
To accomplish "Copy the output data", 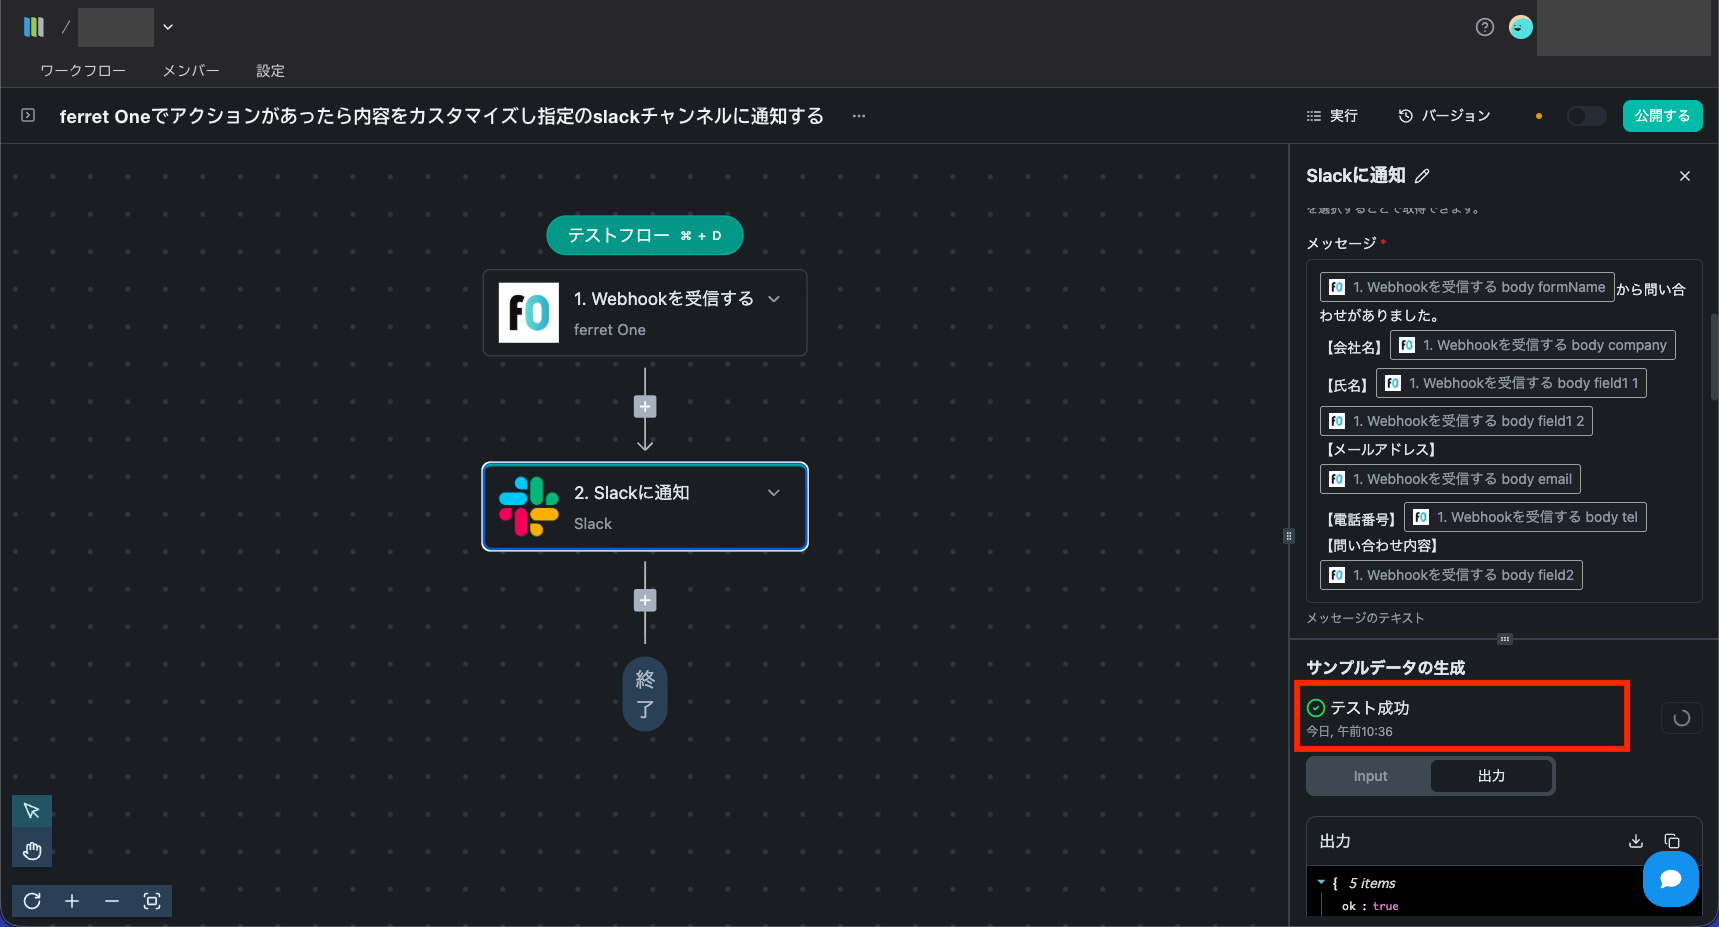I will point(1672,841).
